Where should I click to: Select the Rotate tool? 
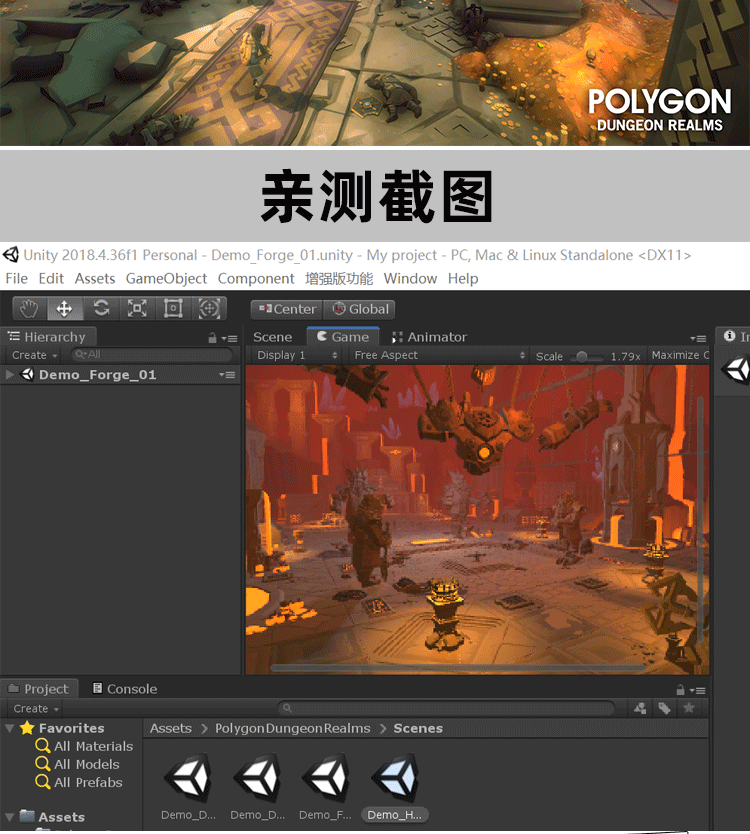pos(101,308)
